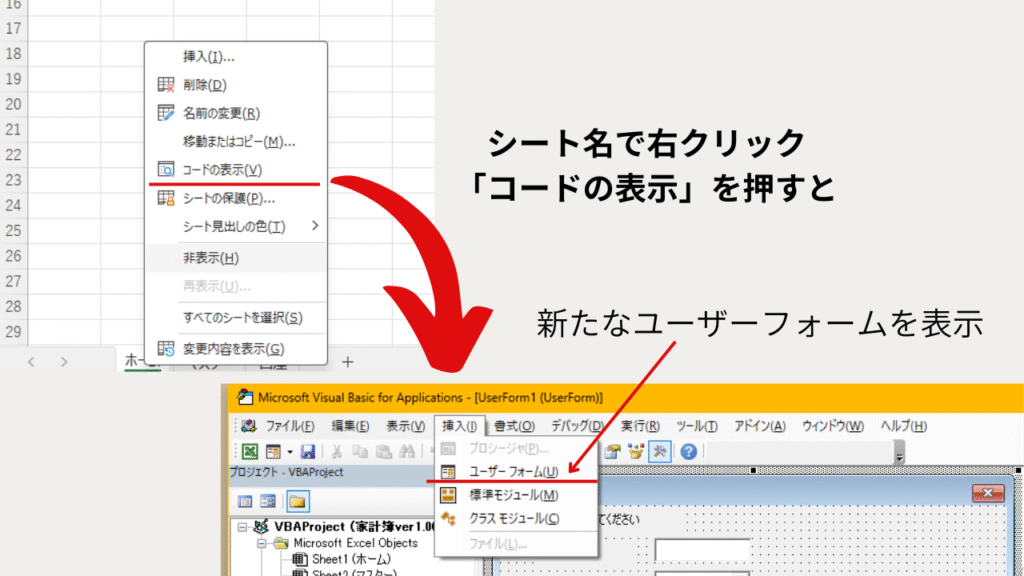Select シートの保護(P)... in the context menu
The width and height of the screenshot is (1024, 576).
(x=235, y=198)
